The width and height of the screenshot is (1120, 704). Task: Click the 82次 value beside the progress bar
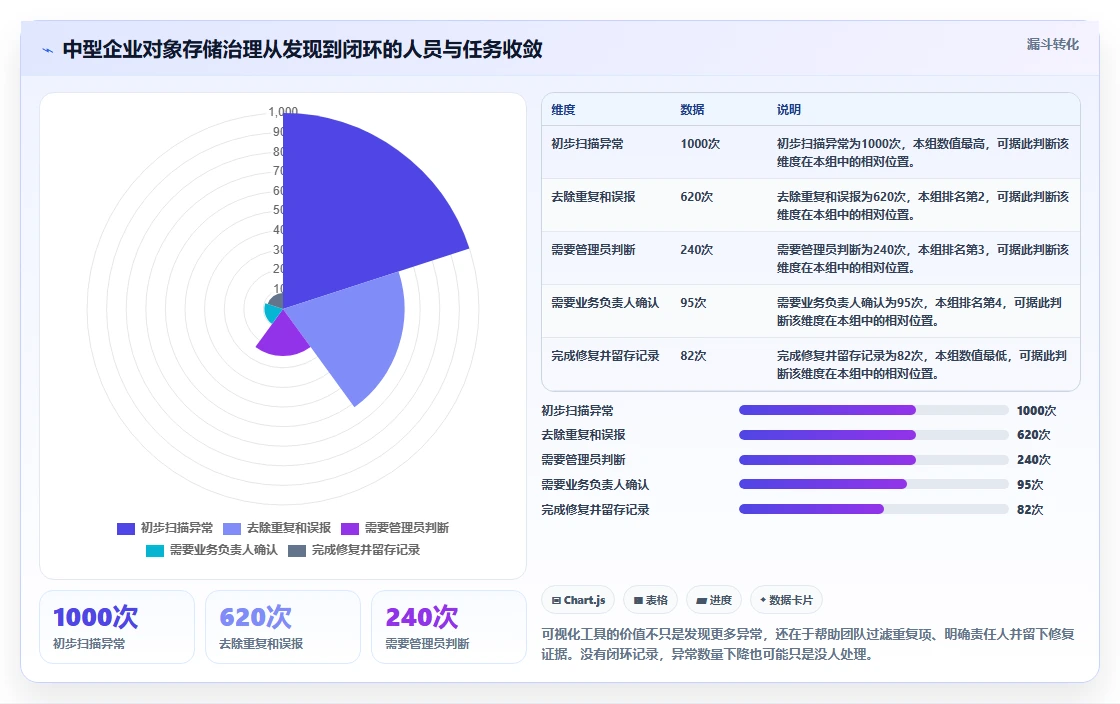1030,510
